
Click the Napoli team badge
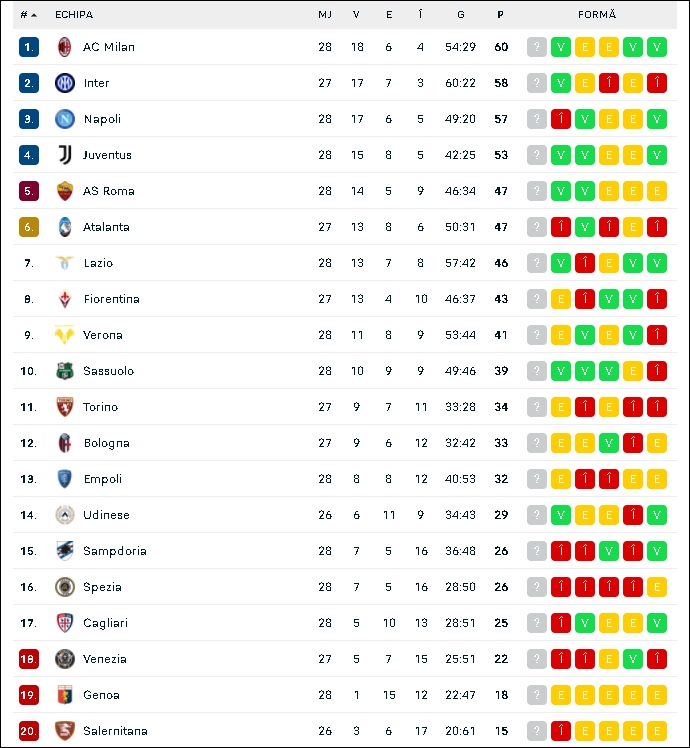pyautogui.click(x=64, y=119)
